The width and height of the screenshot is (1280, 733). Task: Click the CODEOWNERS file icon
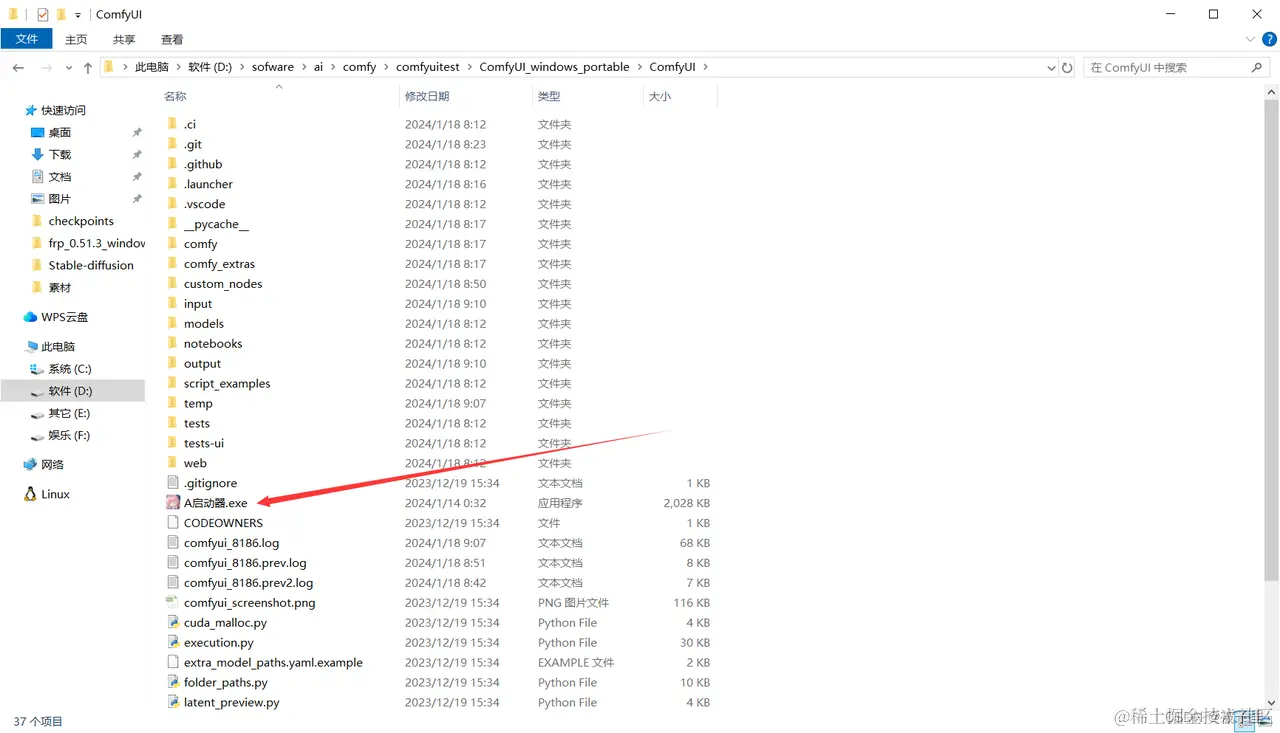pos(173,523)
